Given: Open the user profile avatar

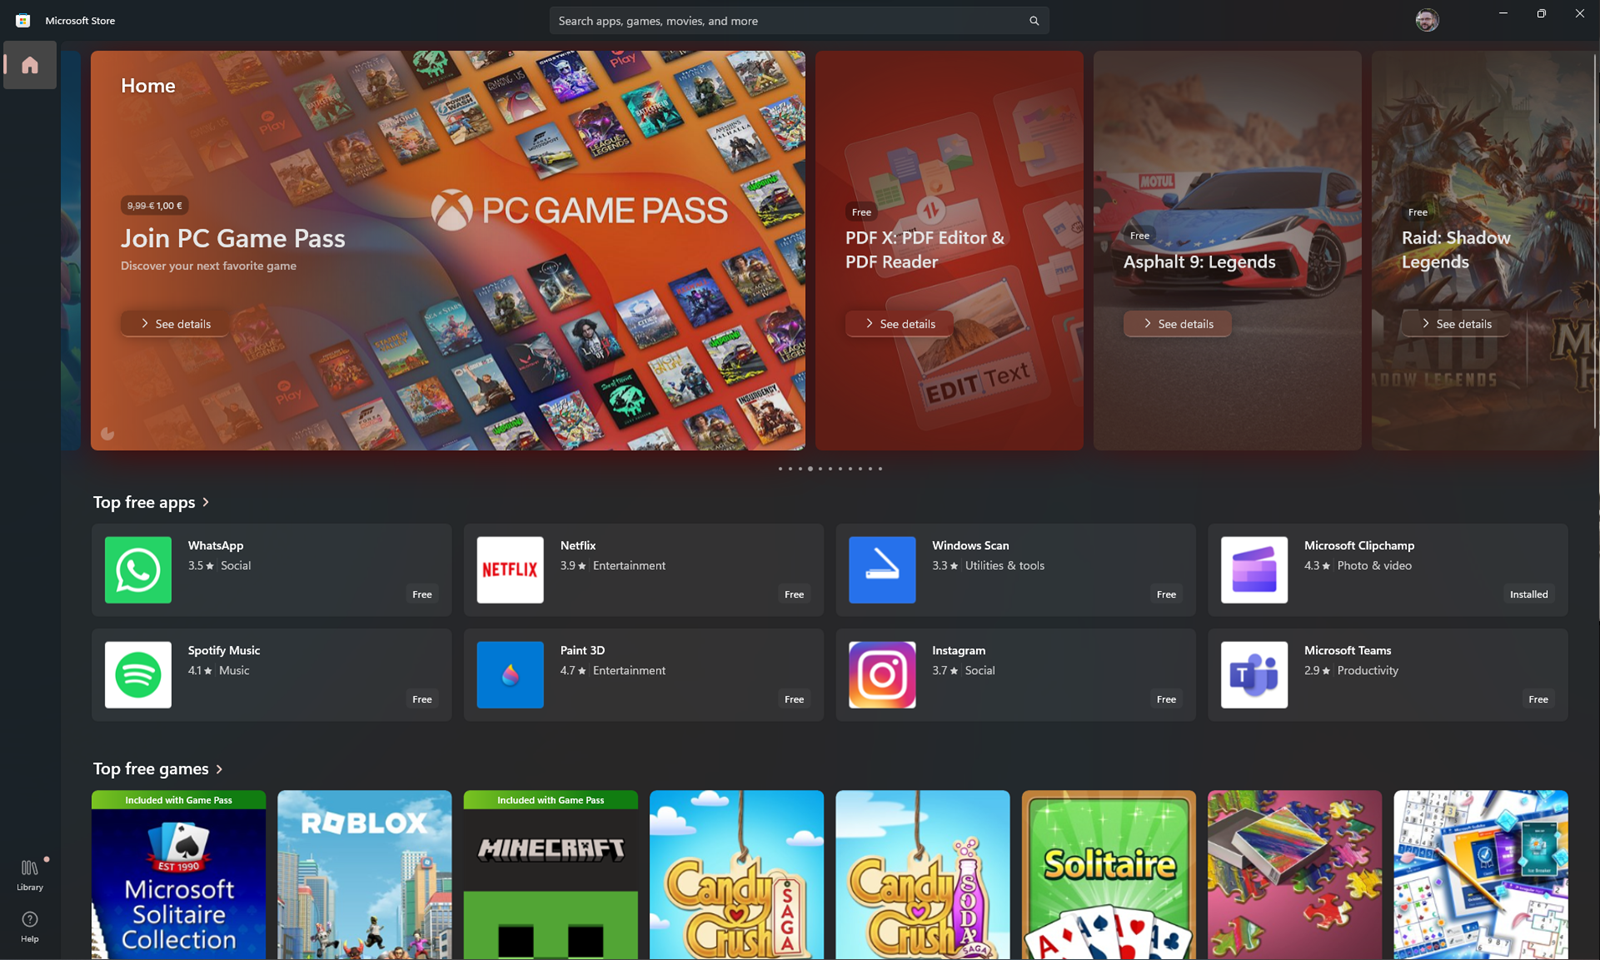Looking at the screenshot, I should (x=1427, y=20).
